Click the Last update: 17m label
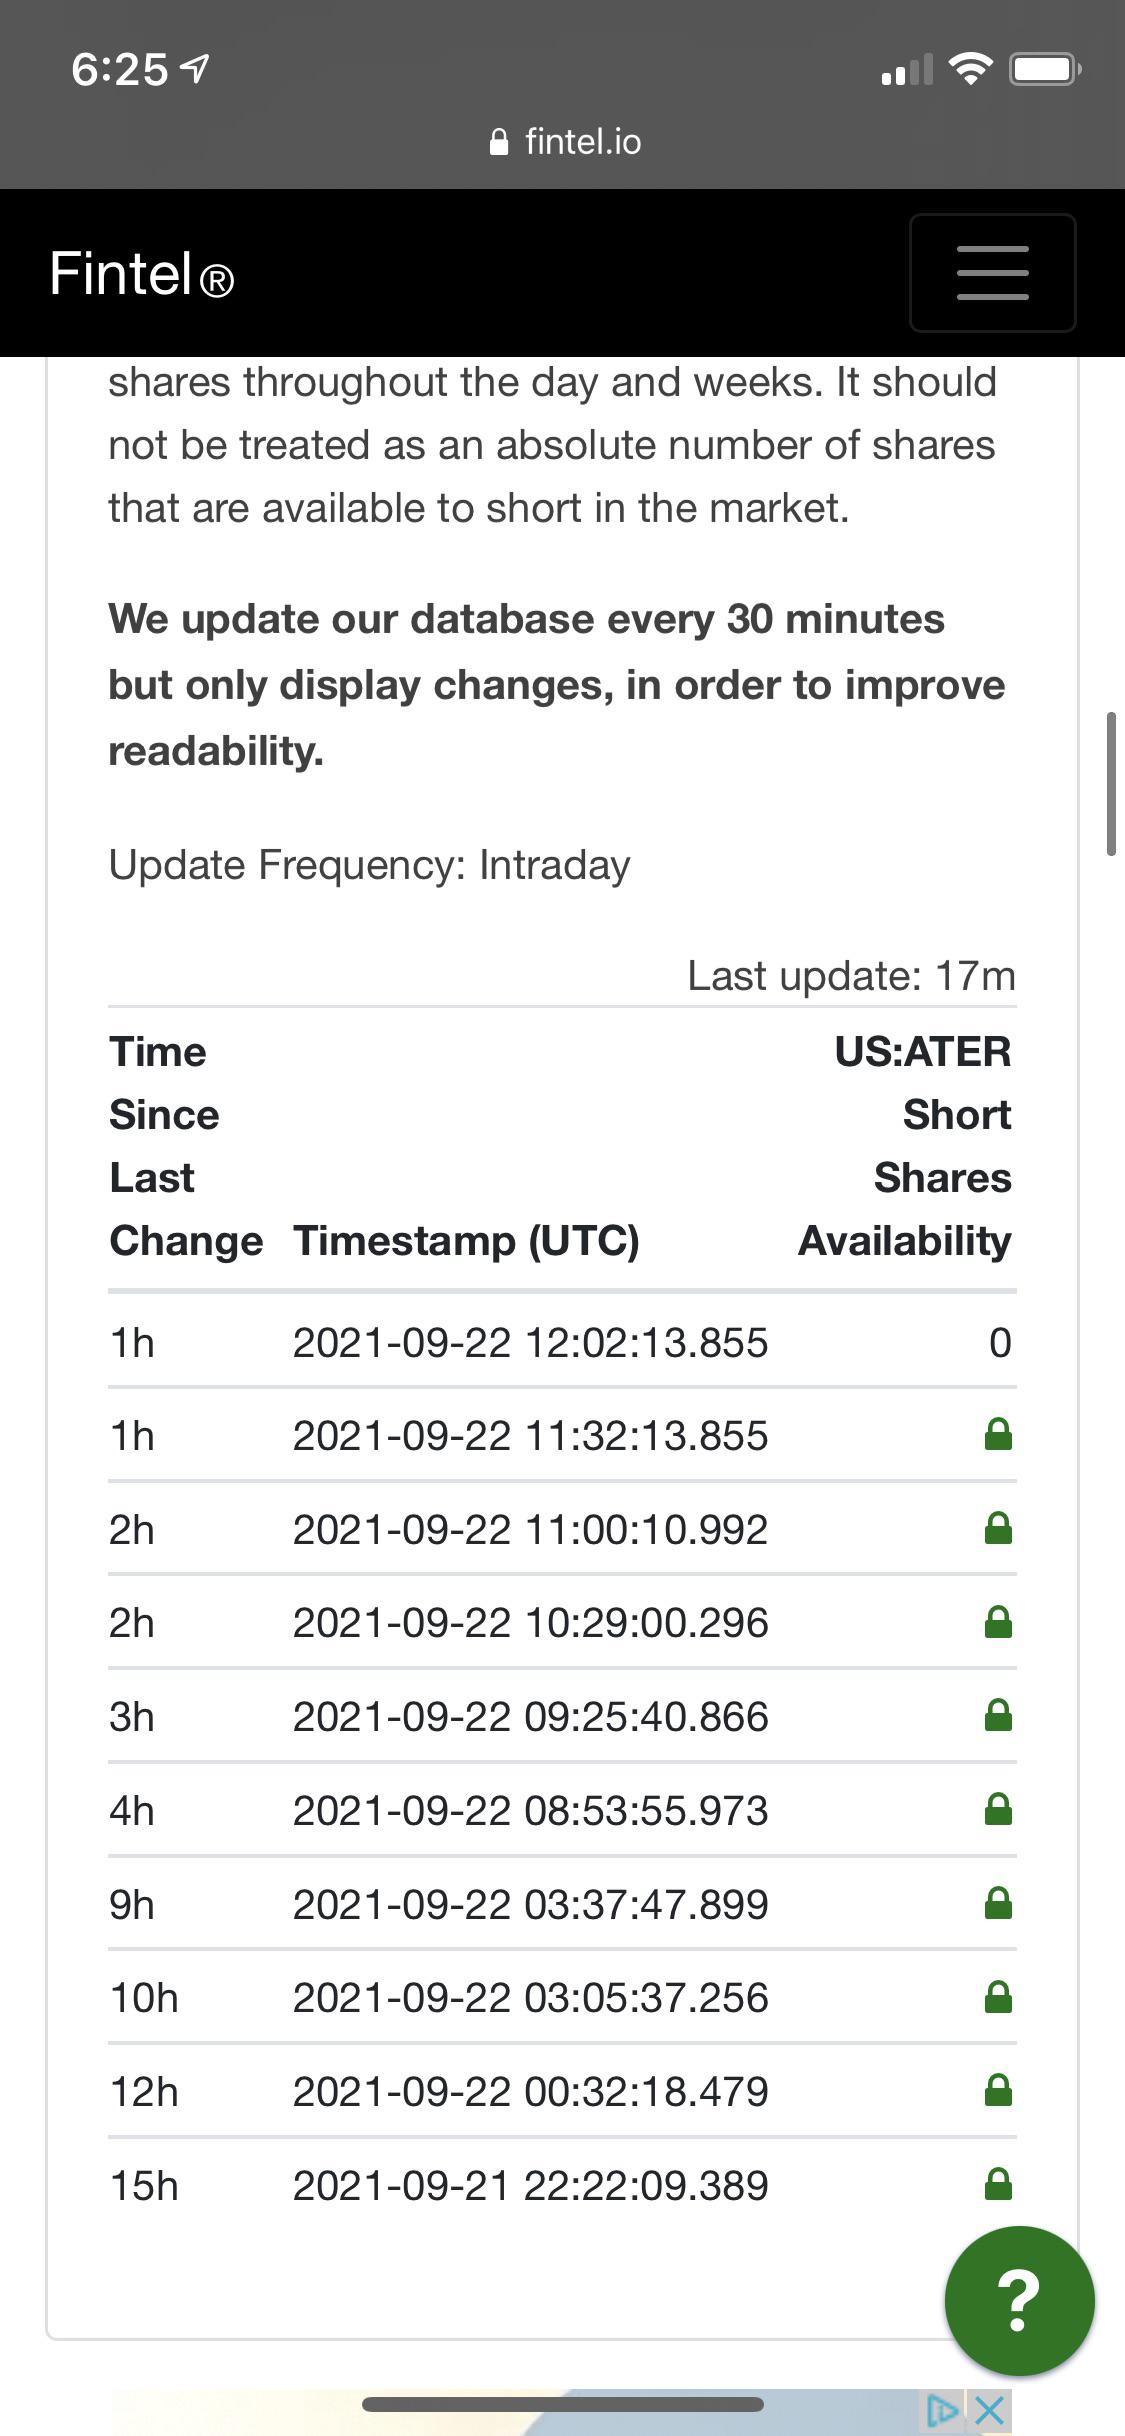Viewport: 1125px width, 2436px height. point(850,975)
